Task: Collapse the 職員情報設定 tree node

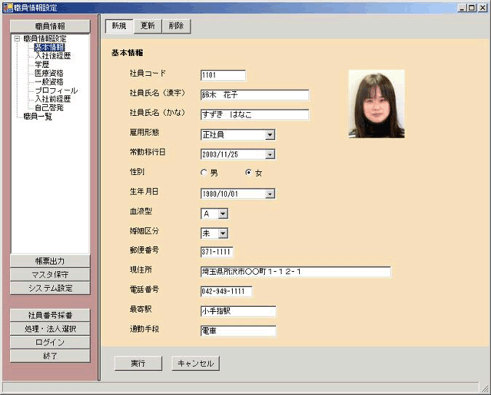Action: pos(17,39)
